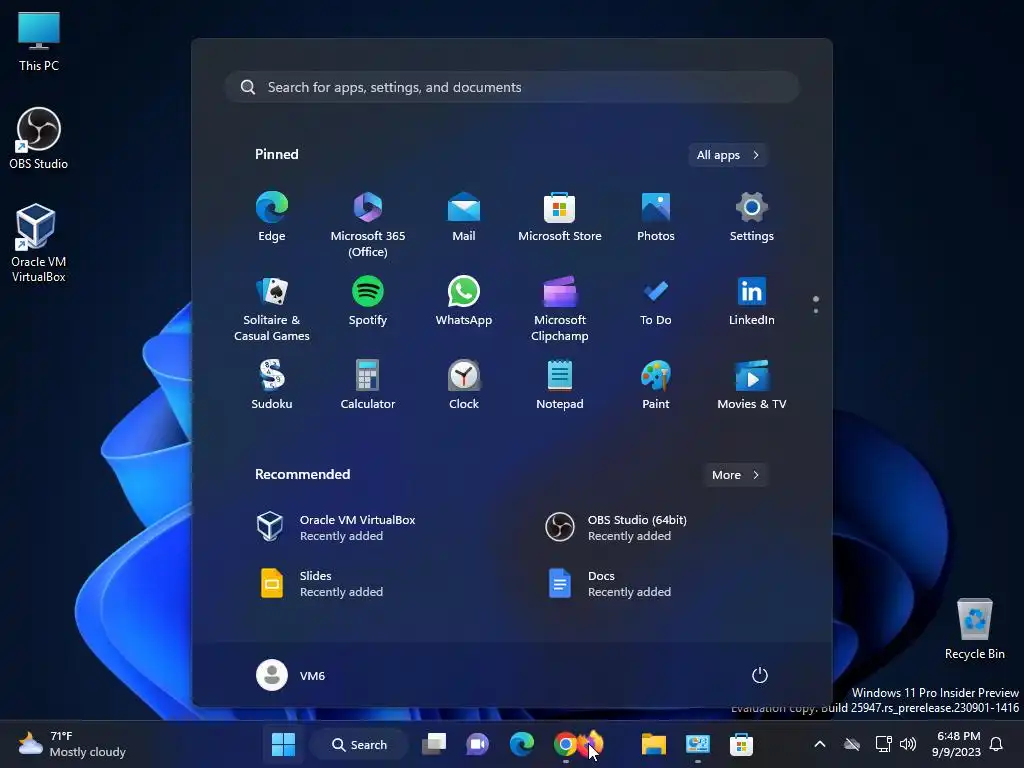Click the network status tray icon

point(883,744)
